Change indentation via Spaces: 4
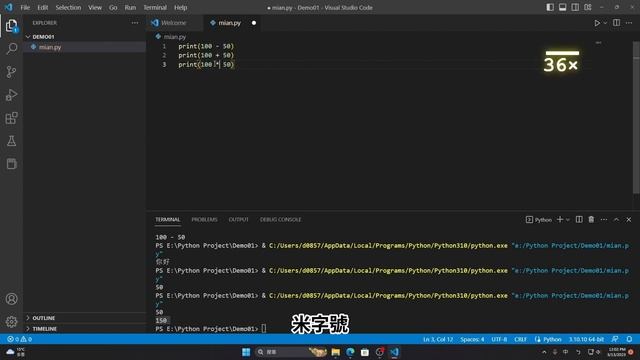This screenshot has width=640, height=360. 472,339
